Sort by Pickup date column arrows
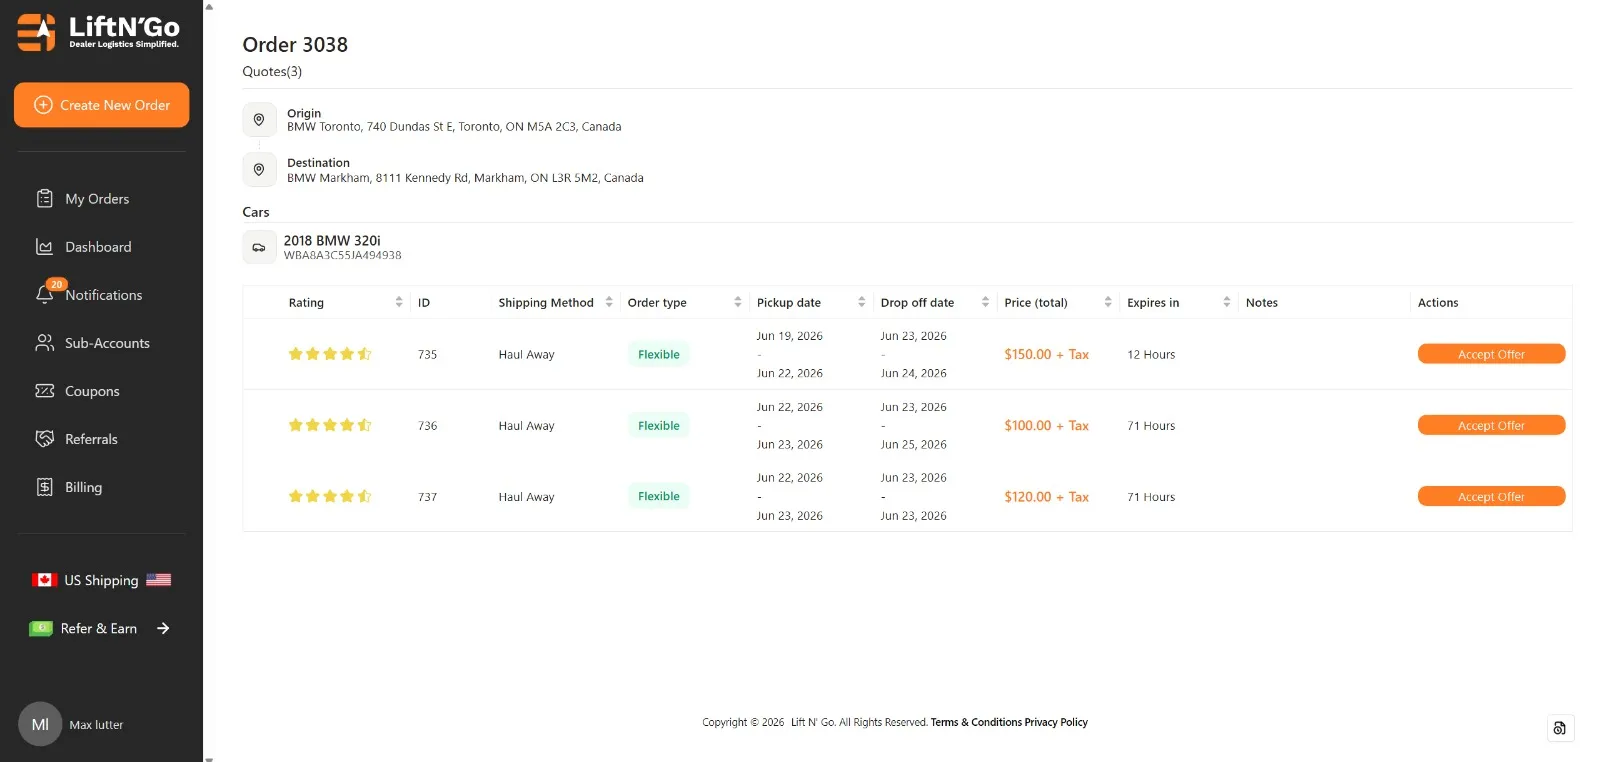 862,302
